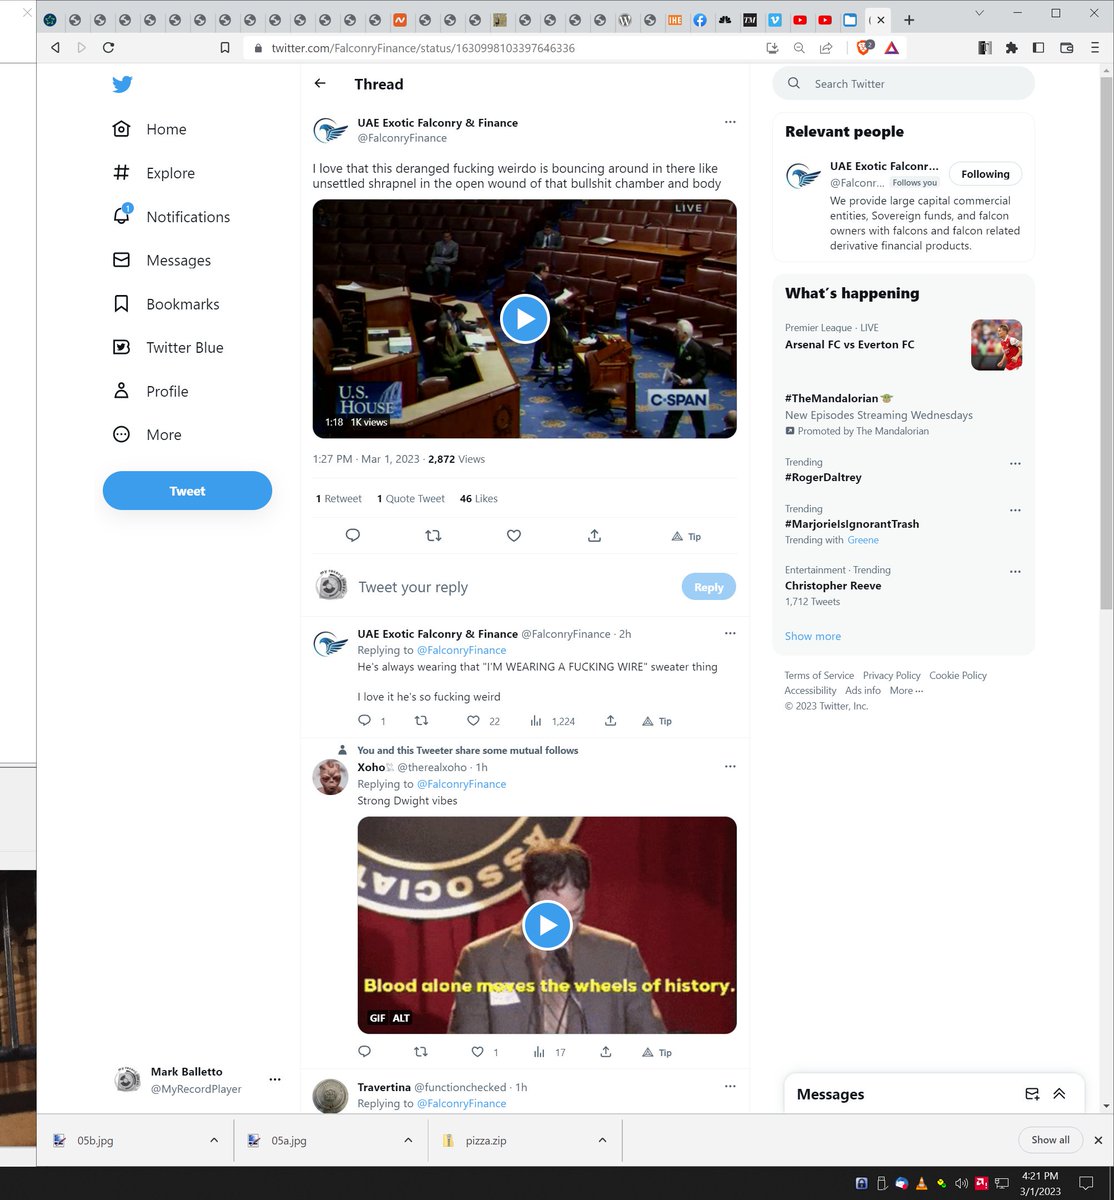Open Twitter Blue in sidebar
Image resolution: width=1114 pixels, height=1200 pixels.
(168, 347)
